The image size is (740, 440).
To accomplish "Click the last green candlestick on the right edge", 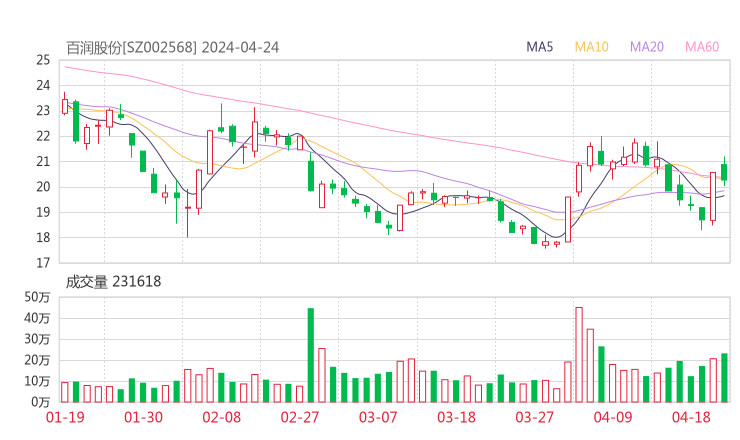I will tap(724, 171).
